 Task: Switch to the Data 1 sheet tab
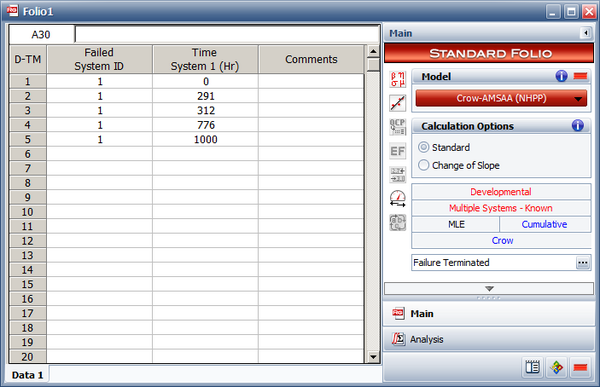(x=28, y=375)
